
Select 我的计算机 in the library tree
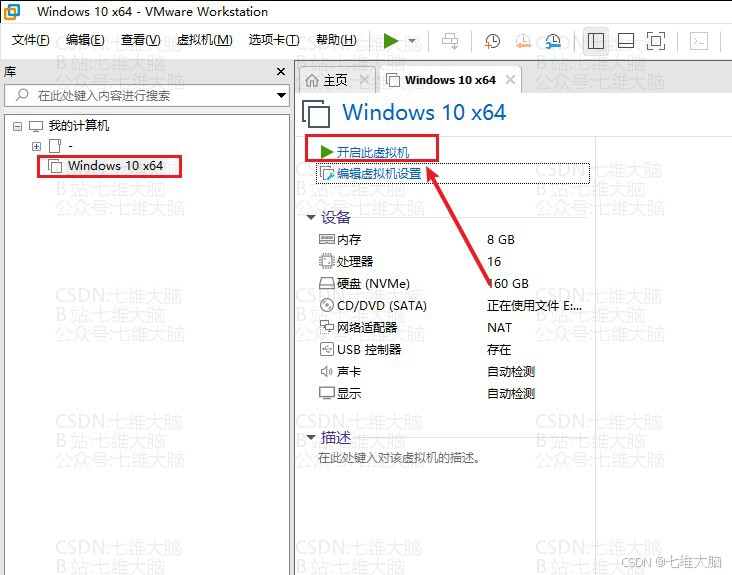click(x=79, y=126)
